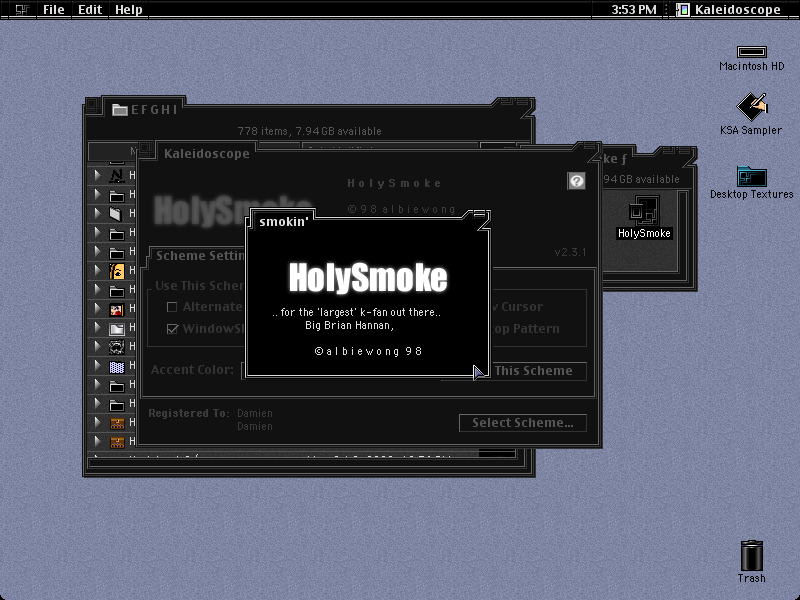Open the system menu at the menu bar's left end
800x600 pixels.
pos(21,9)
